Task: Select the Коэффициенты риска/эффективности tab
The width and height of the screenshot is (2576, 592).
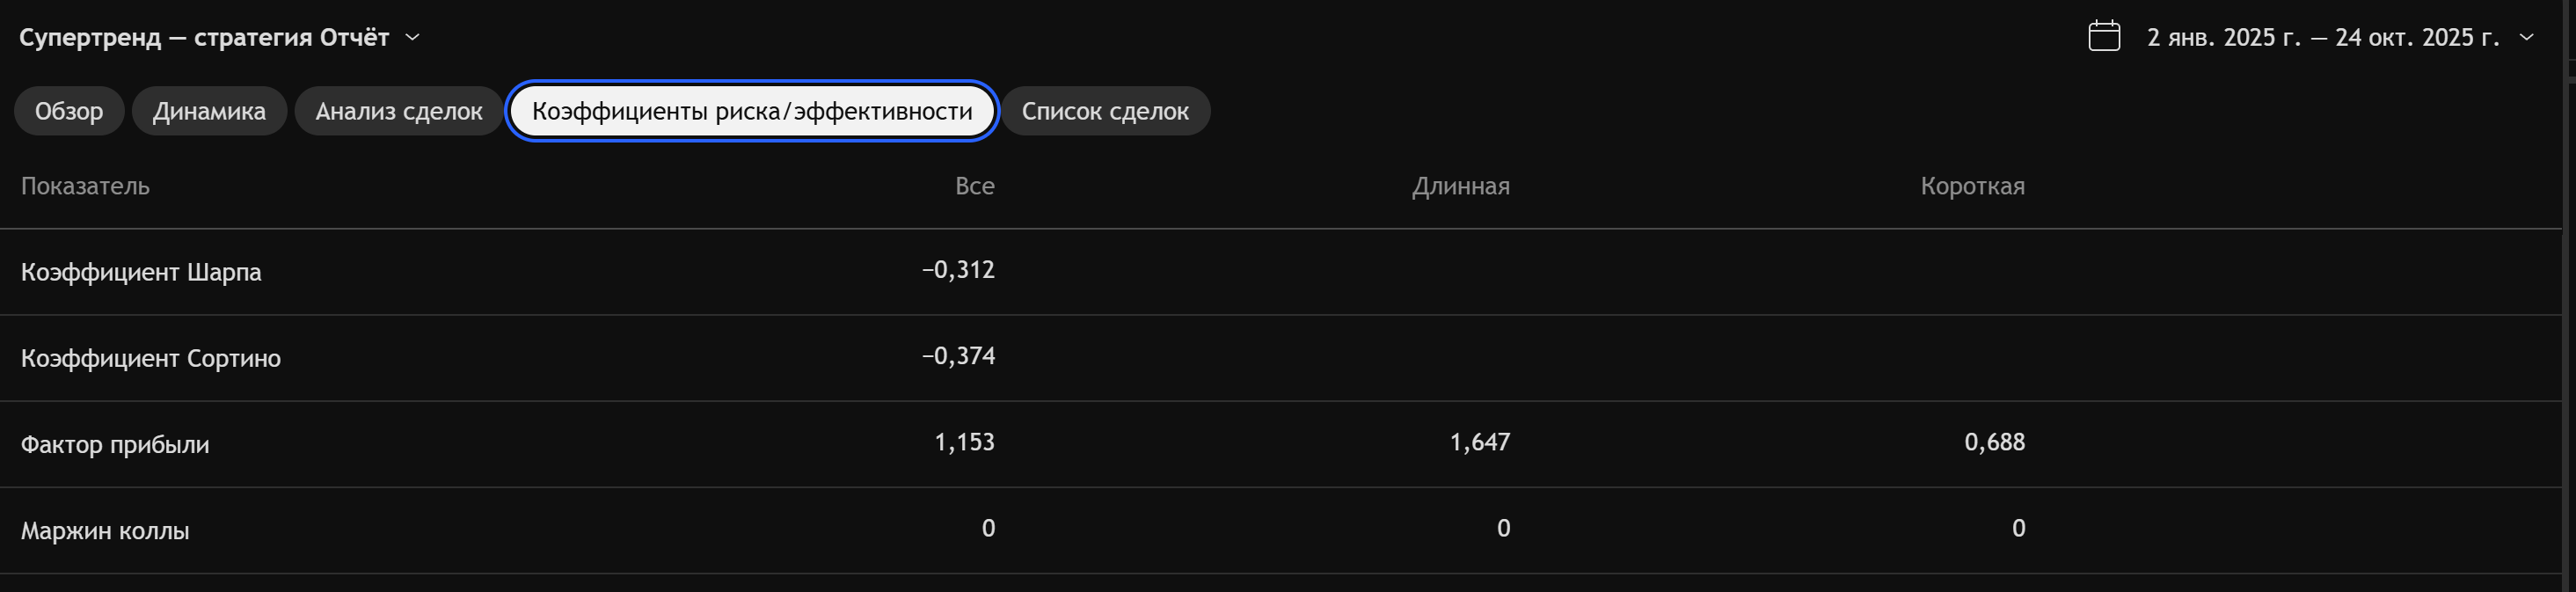Action: [x=752, y=110]
